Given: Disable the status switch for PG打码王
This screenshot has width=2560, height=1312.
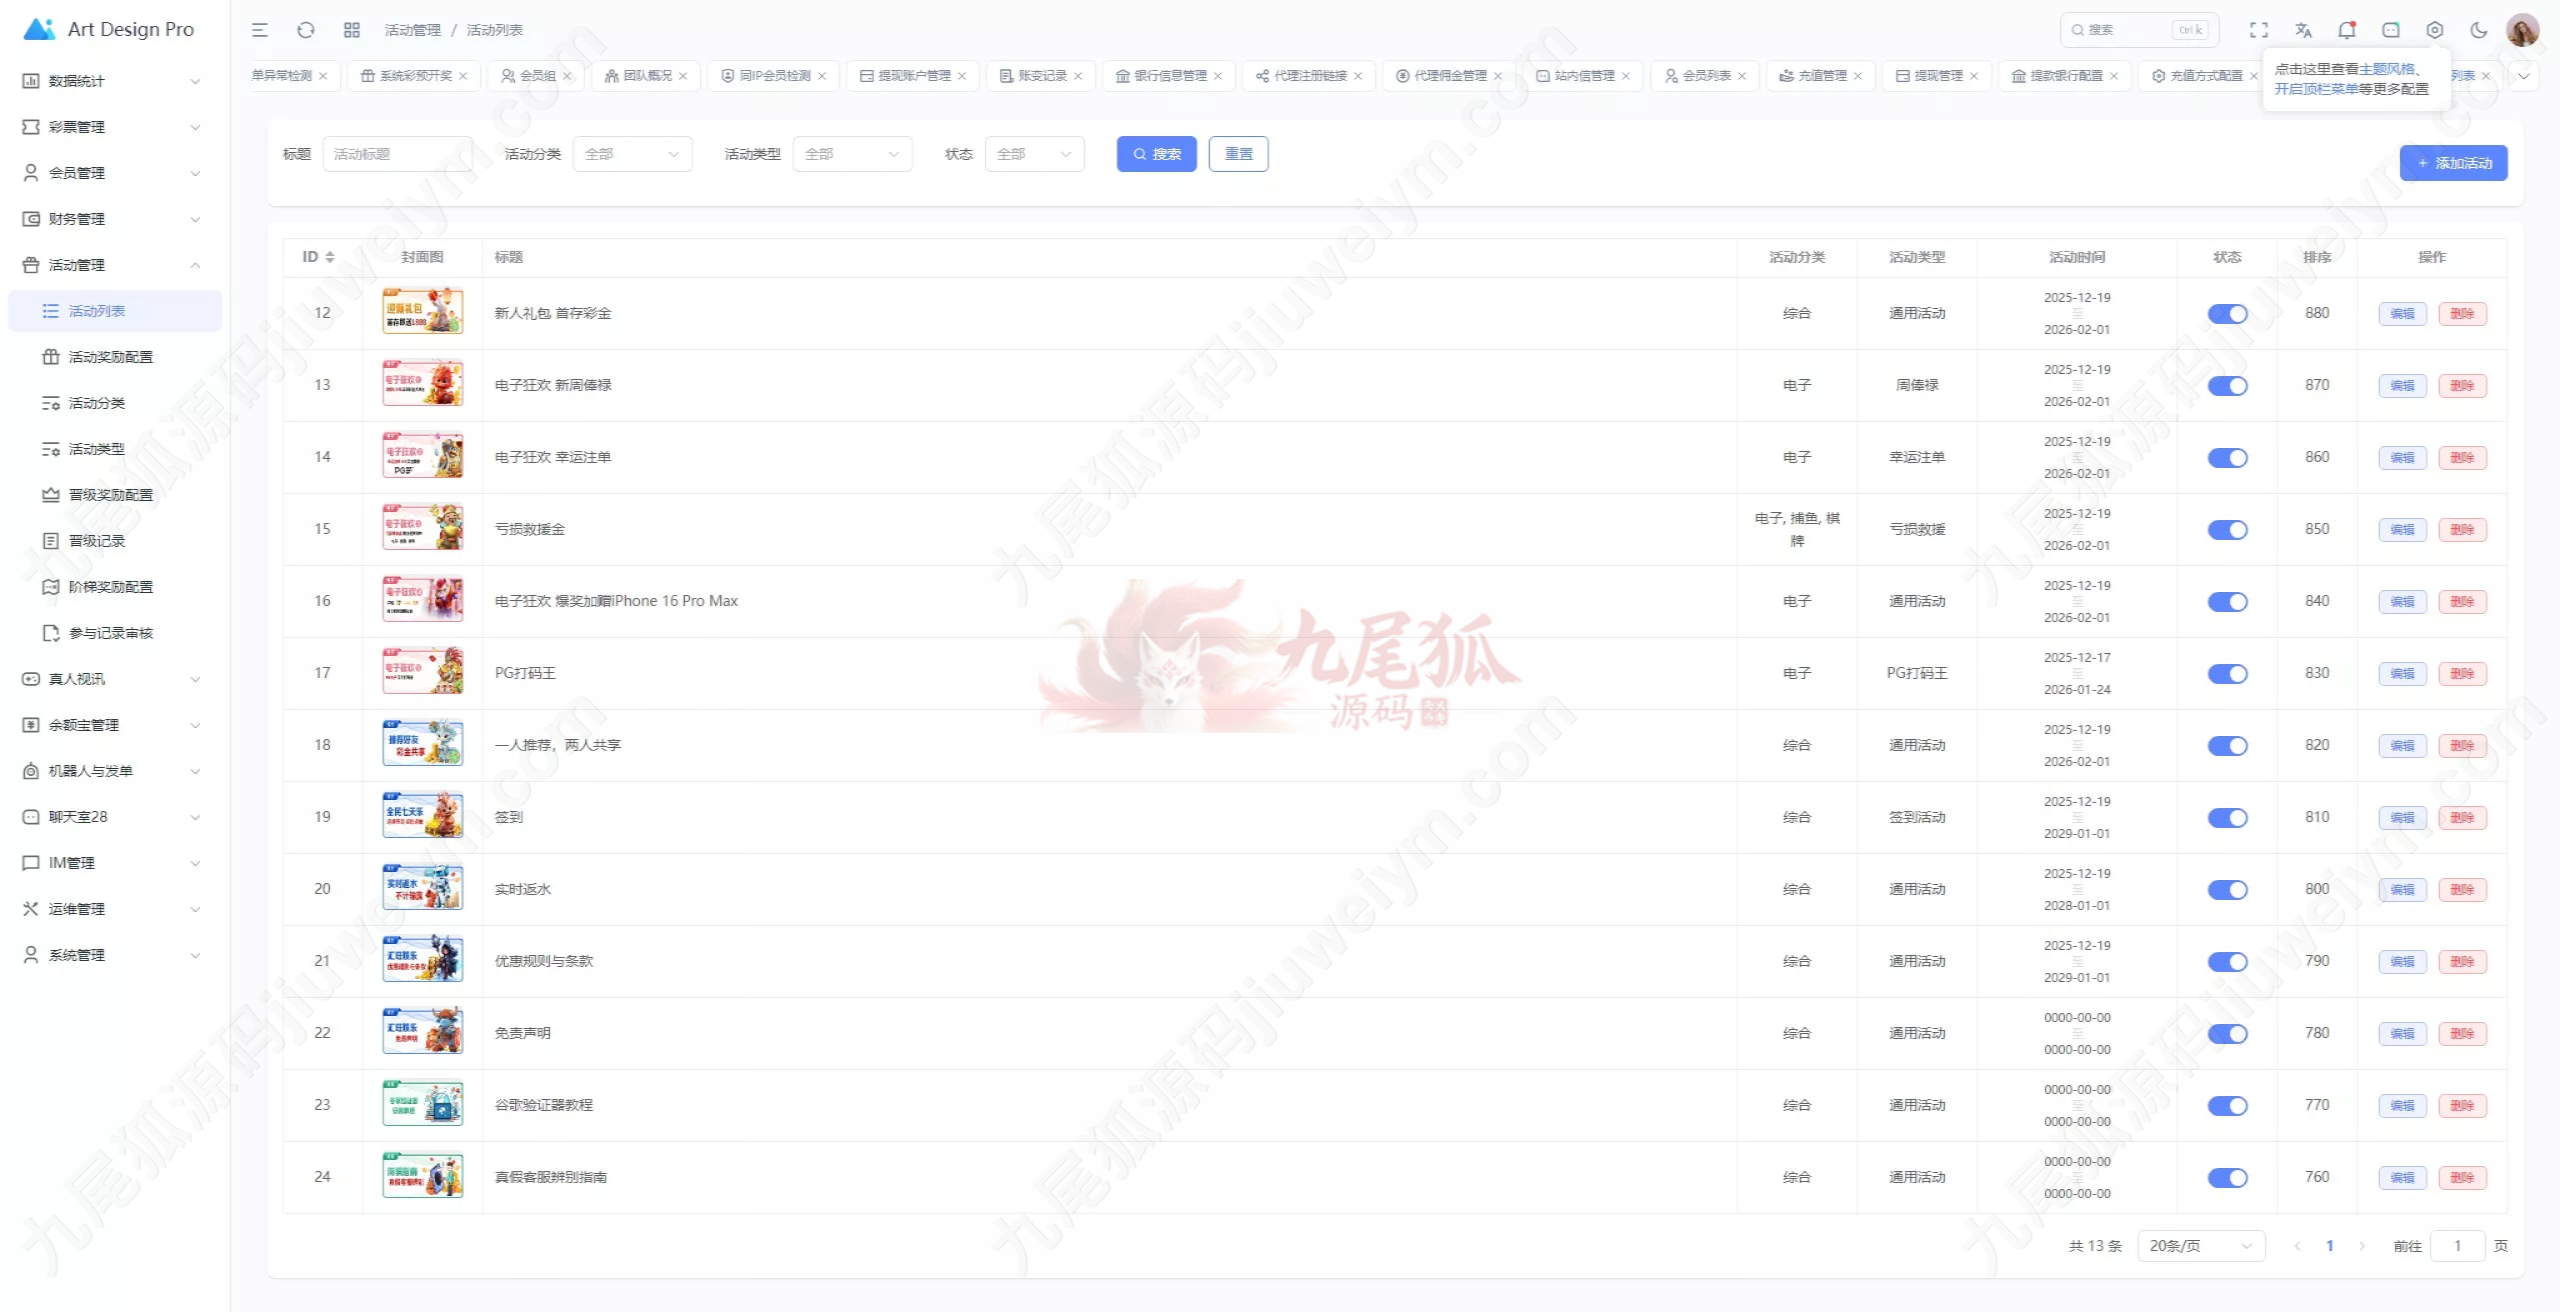Looking at the screenshot, I should pos(2227,674).
